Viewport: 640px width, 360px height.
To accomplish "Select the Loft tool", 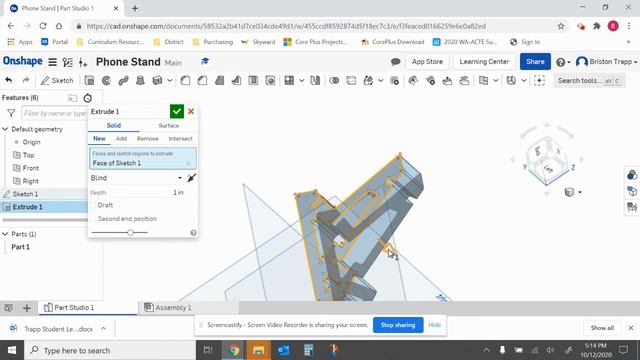I will (x=140, y=80).
